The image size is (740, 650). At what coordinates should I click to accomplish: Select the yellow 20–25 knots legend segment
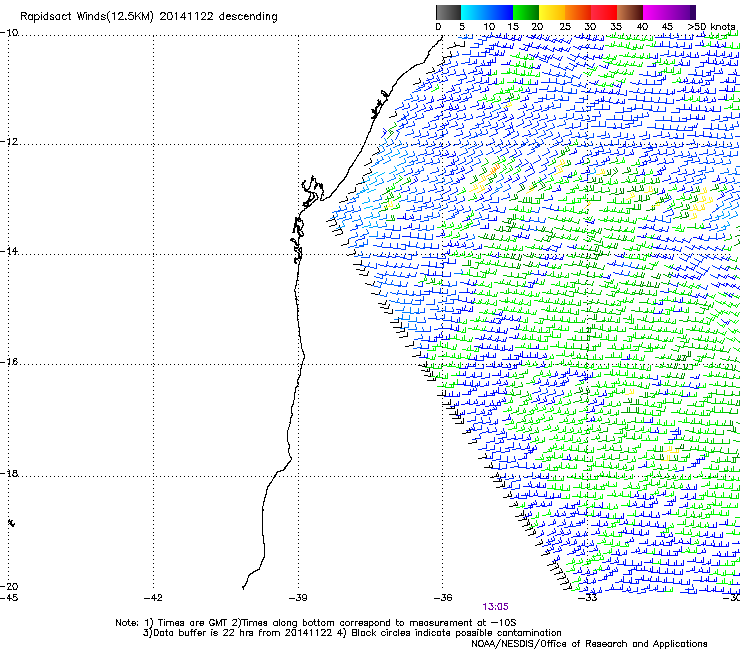tap(552, 12)
